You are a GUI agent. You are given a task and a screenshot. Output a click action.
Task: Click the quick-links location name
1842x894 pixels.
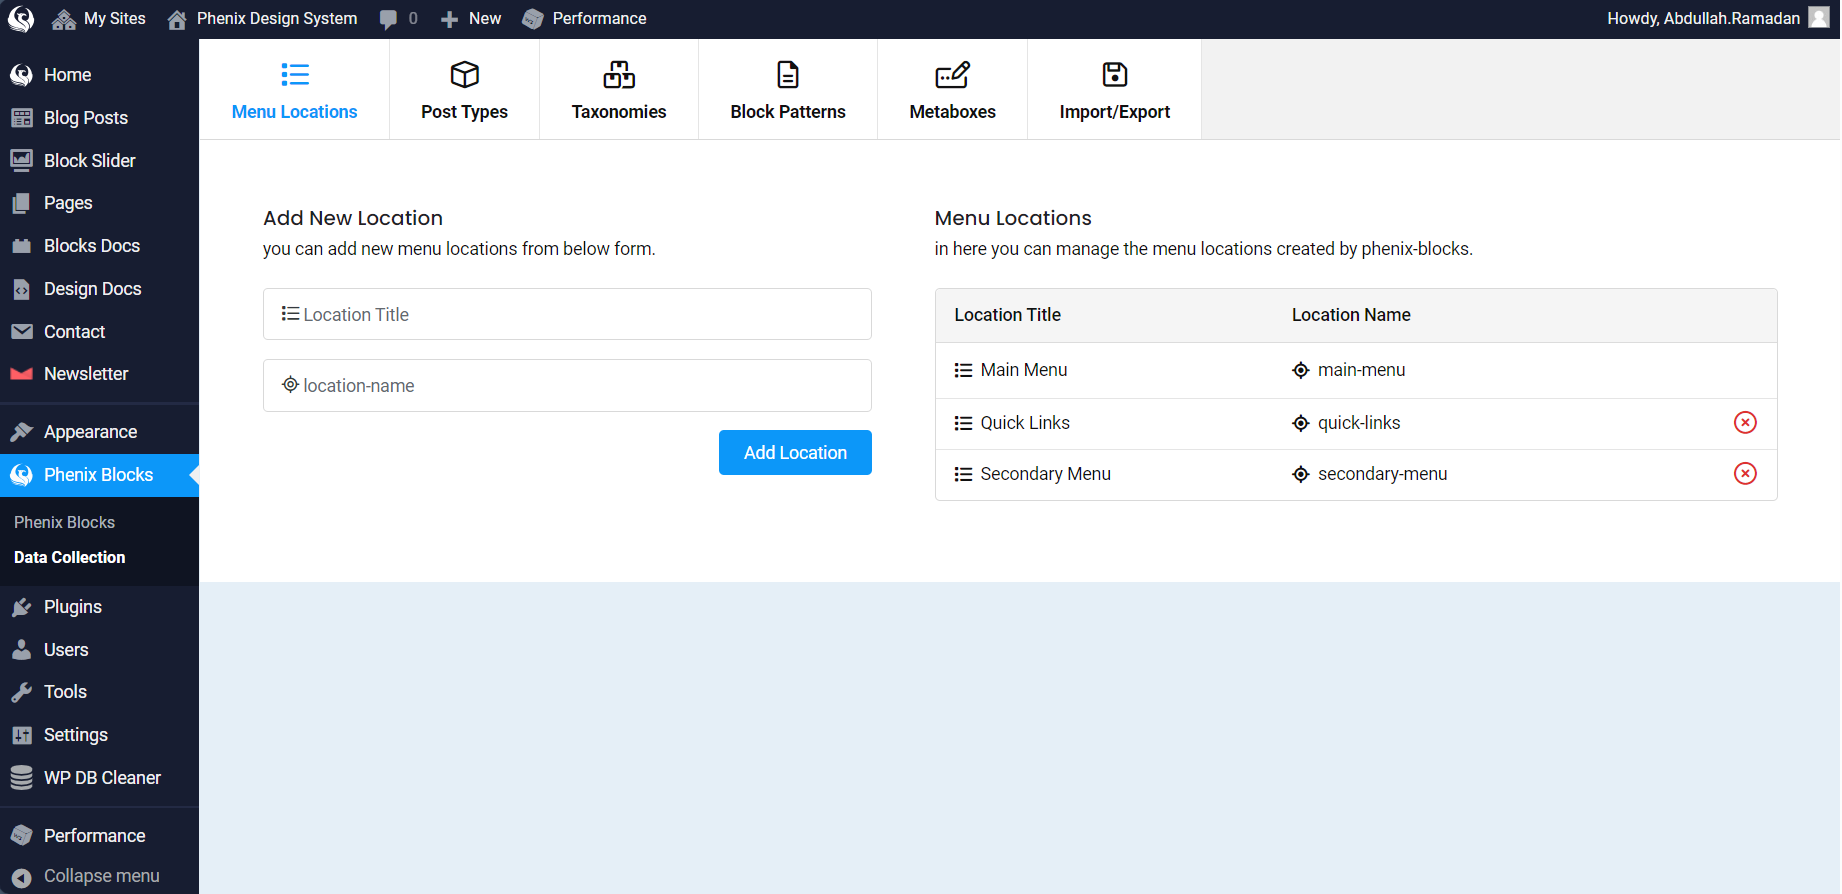(1359, 423)
